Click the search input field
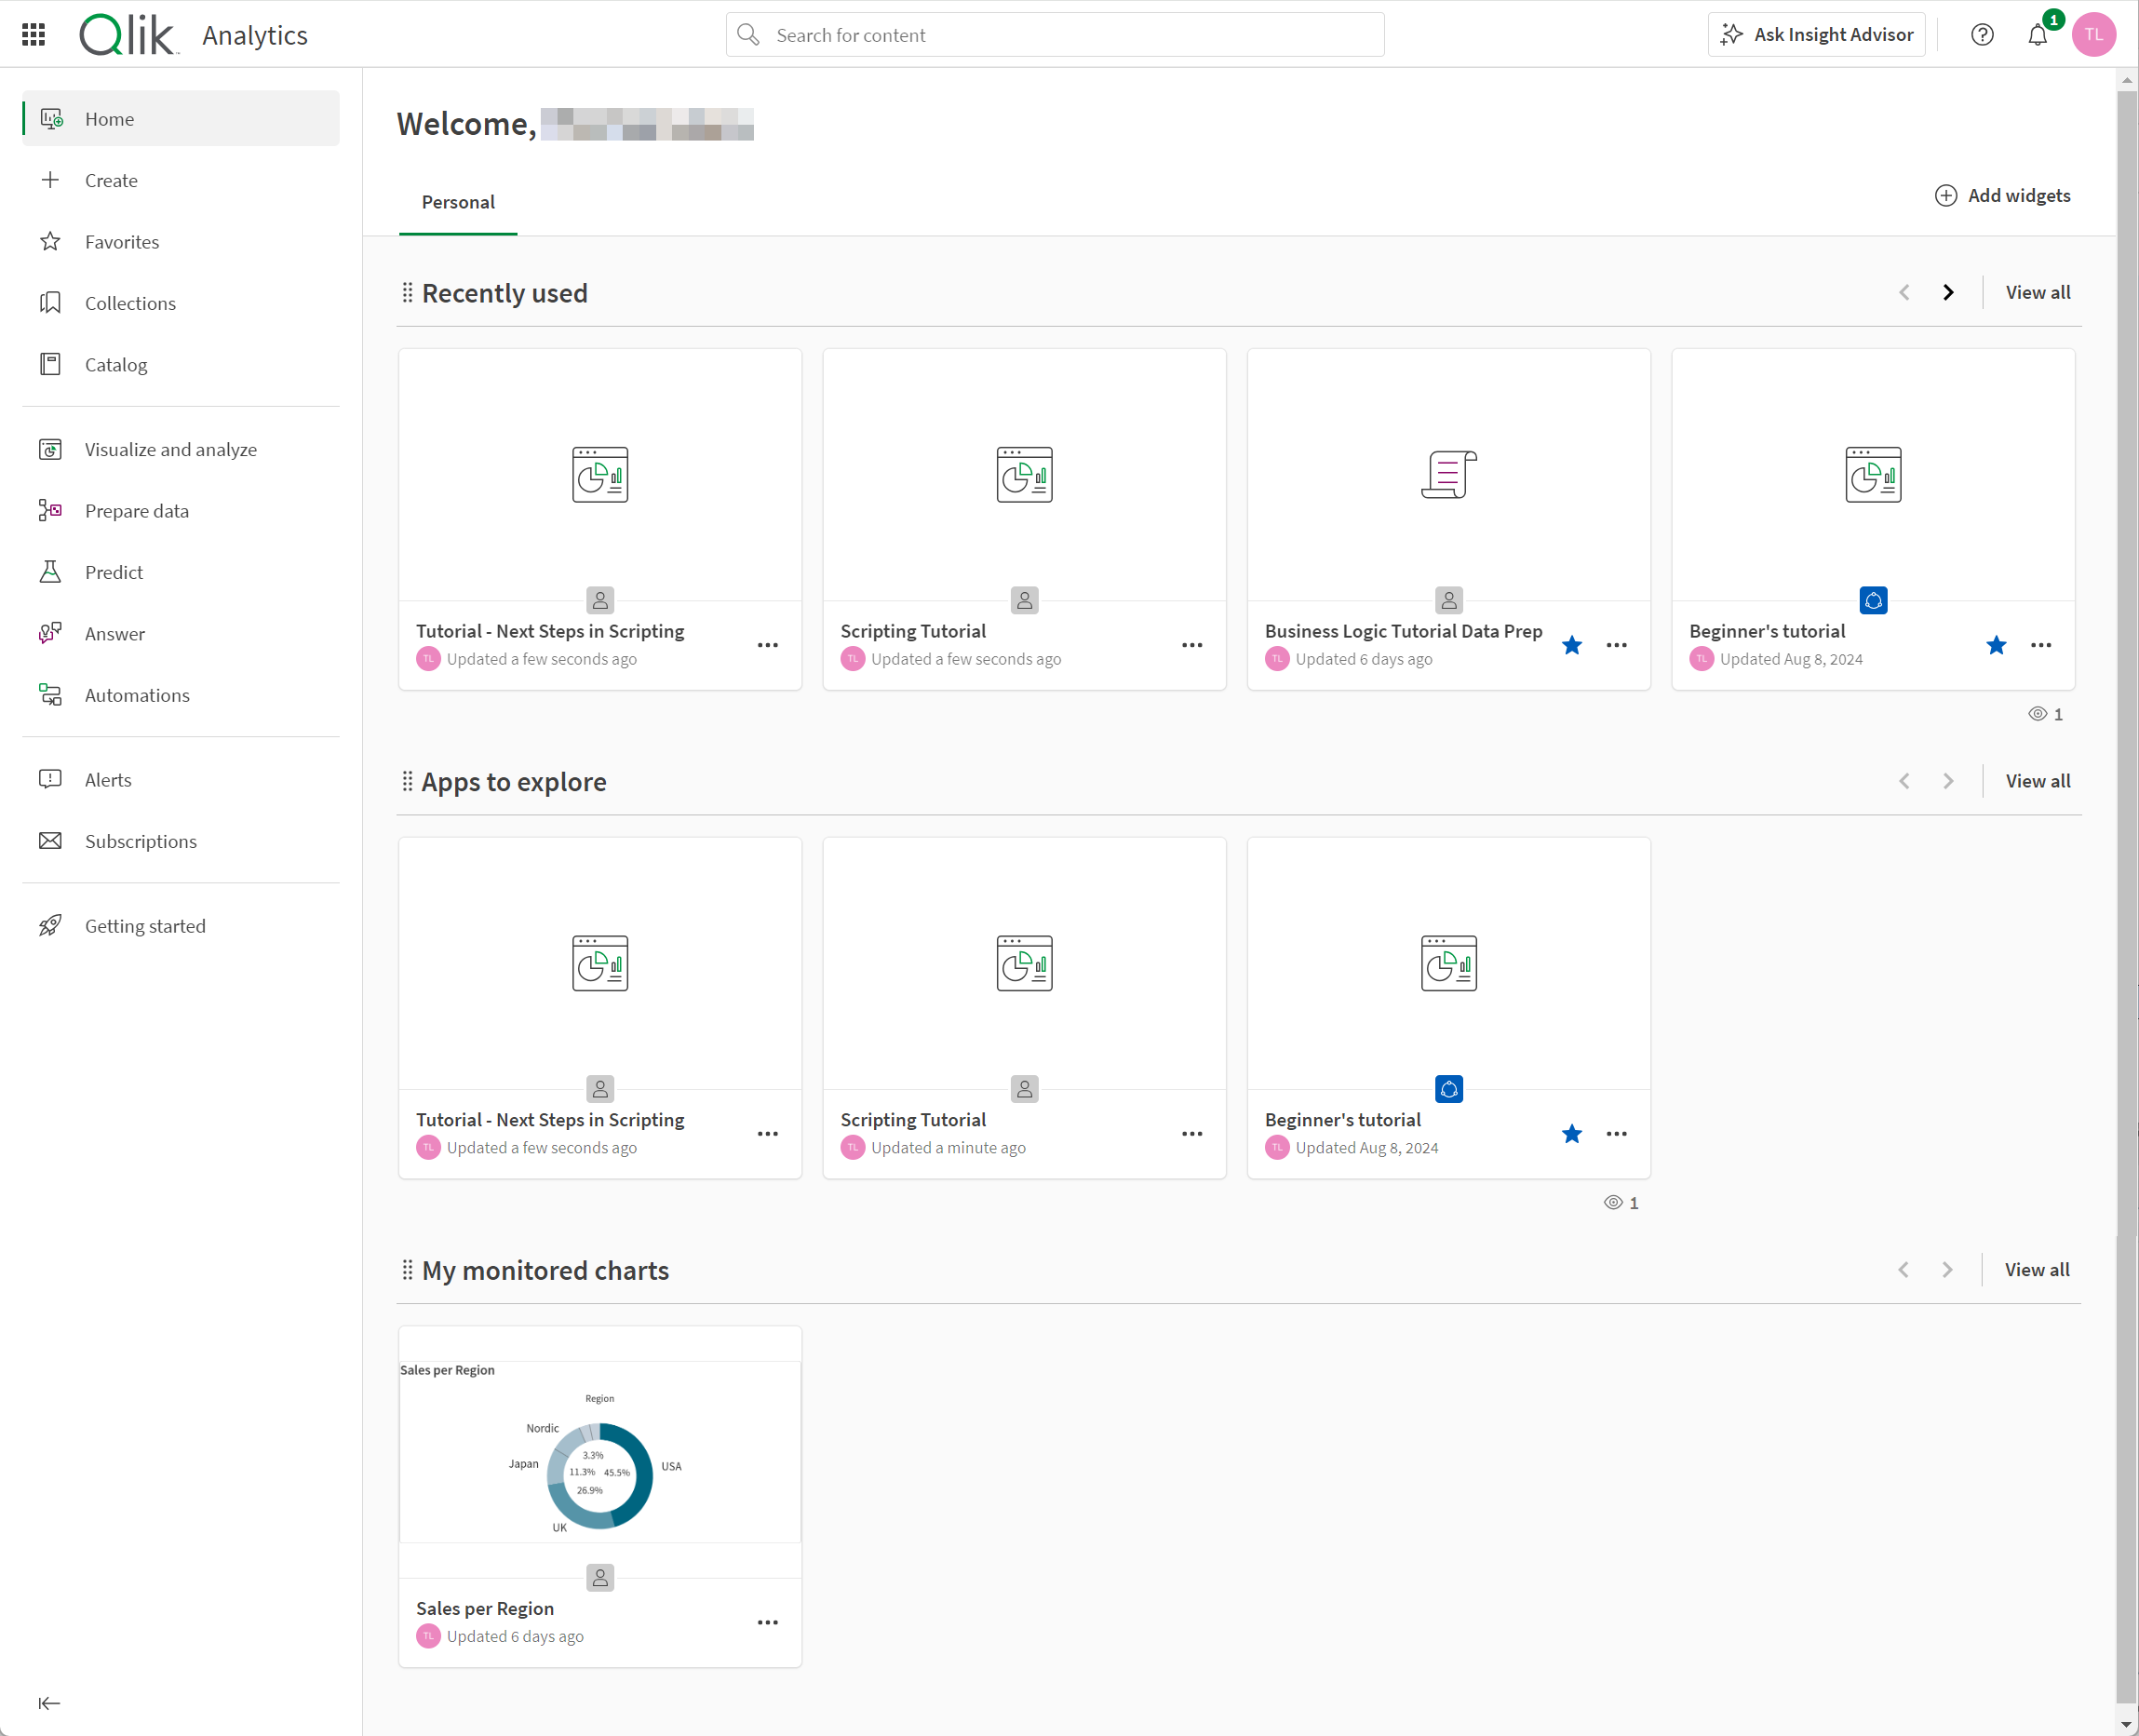 [x=1056, y=34]
